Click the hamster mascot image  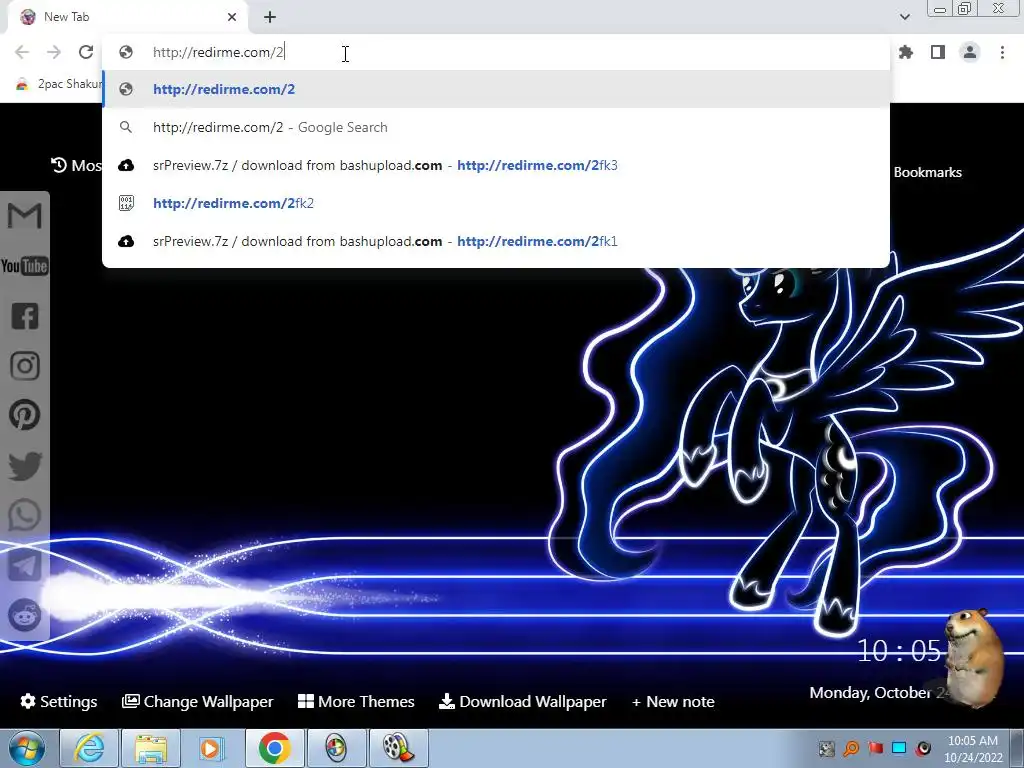click(x=974, y=658)
